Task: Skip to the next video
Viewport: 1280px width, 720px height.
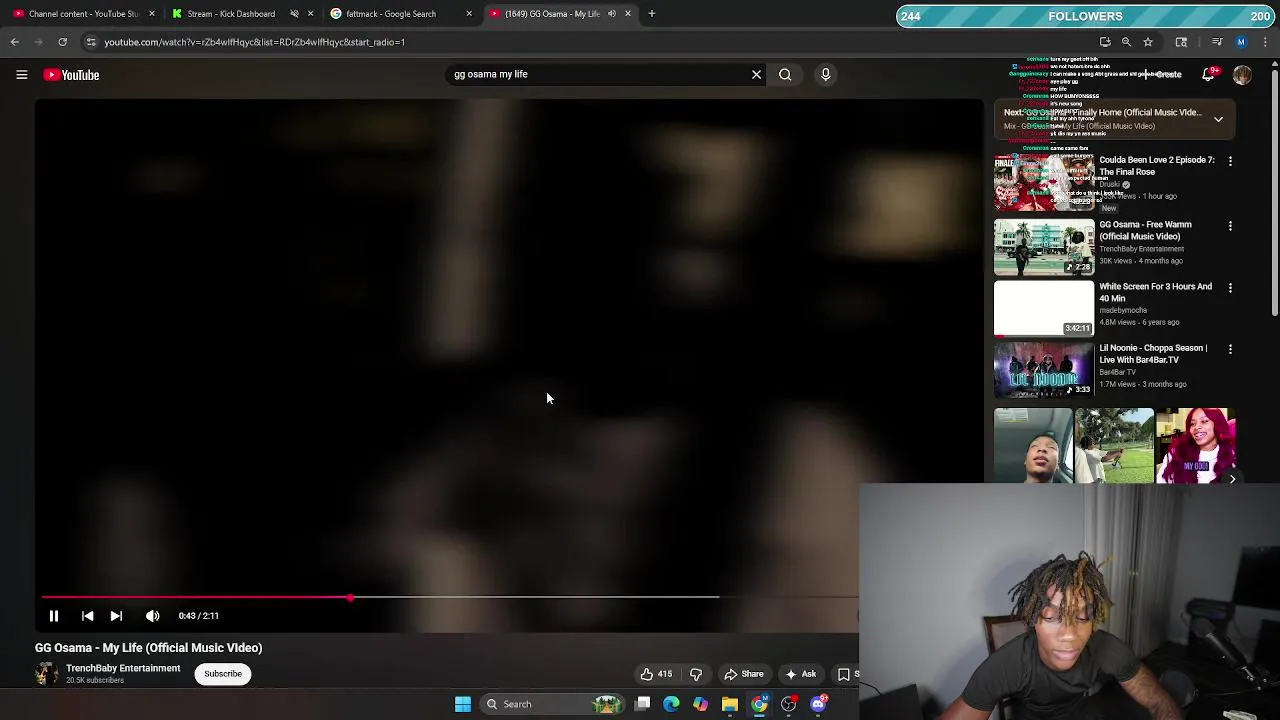Action: pyautogui.click(x=116, y=616)
